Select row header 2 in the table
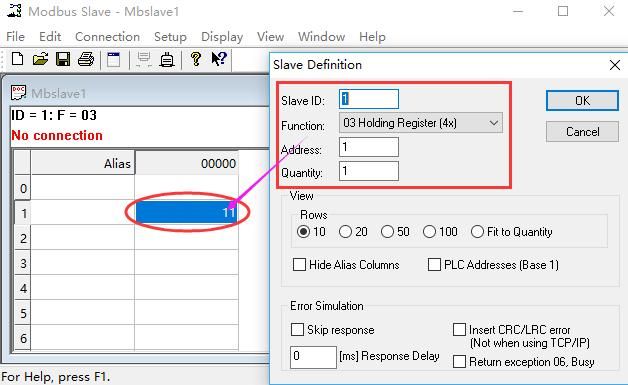The width and height of the screenshot is (628, 385). coord(23,238)
